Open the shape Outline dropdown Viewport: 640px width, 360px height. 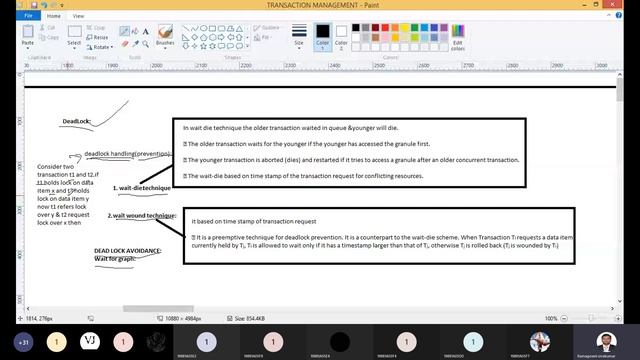(x=267, y=28)
